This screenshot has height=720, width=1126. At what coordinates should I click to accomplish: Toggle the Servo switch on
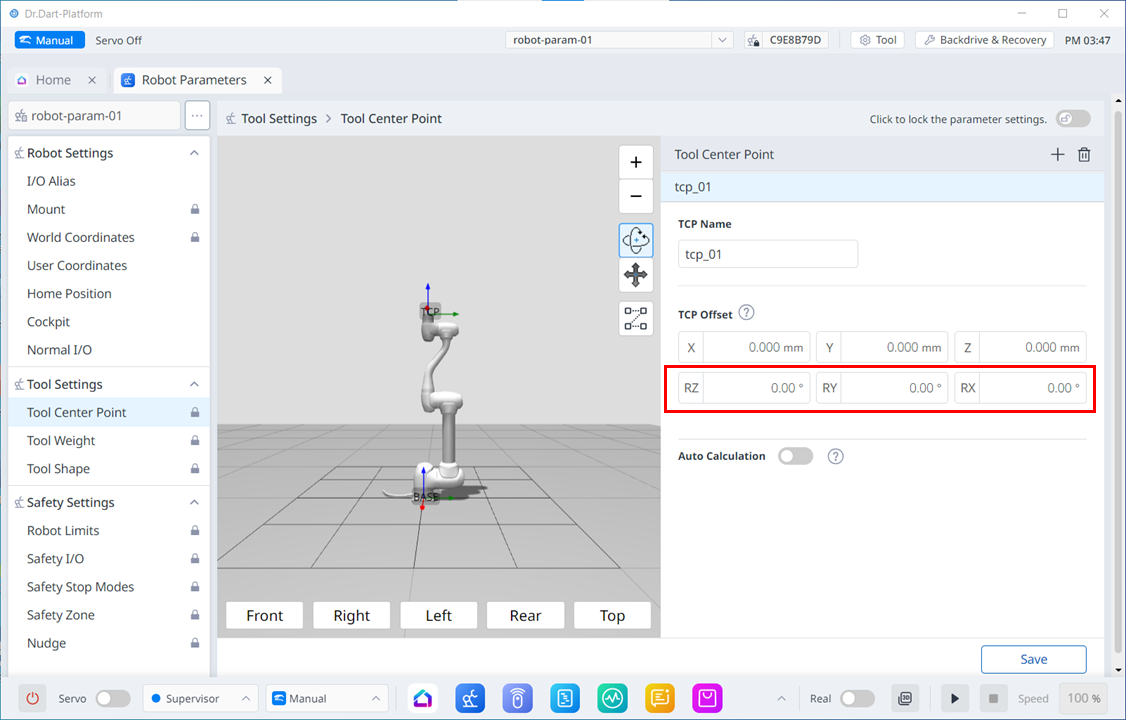[112, 698]
